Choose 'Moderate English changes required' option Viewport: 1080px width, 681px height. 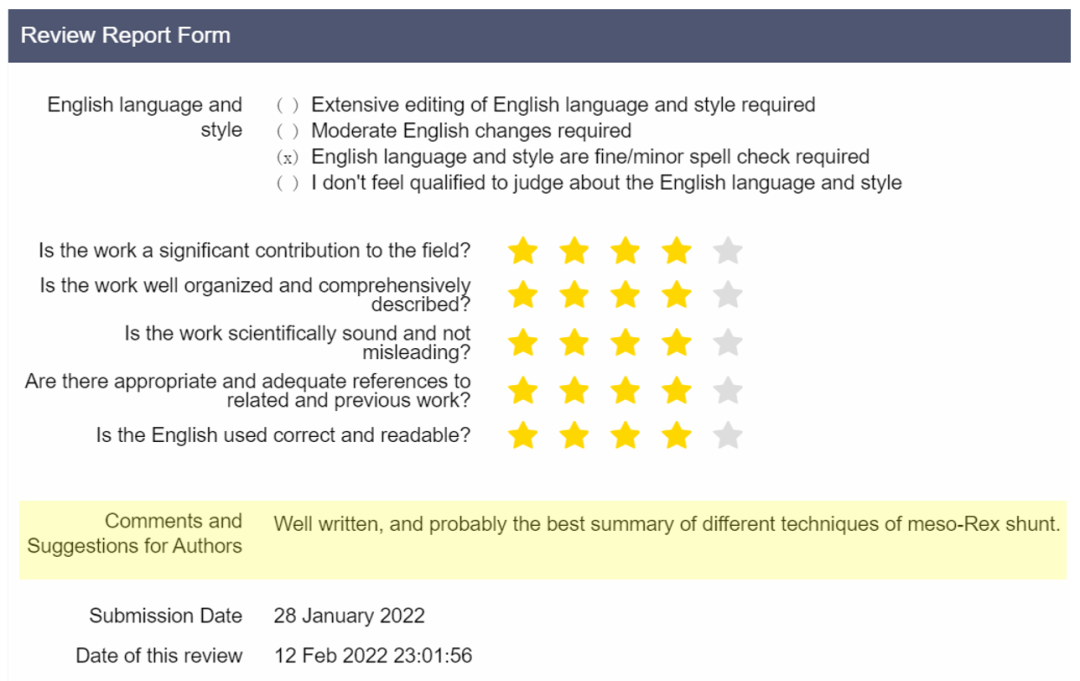tap(287, 131)
